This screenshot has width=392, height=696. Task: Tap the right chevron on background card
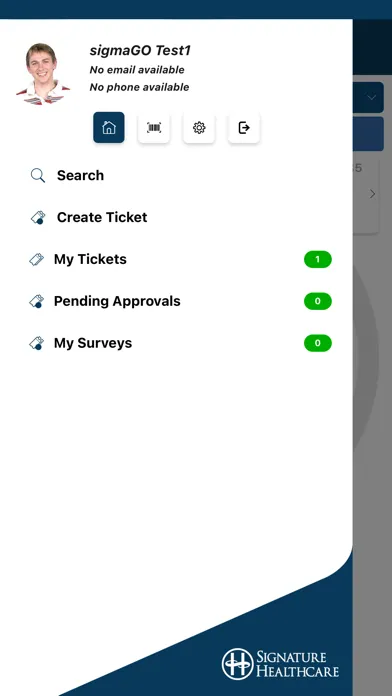(x=372, y=194)
